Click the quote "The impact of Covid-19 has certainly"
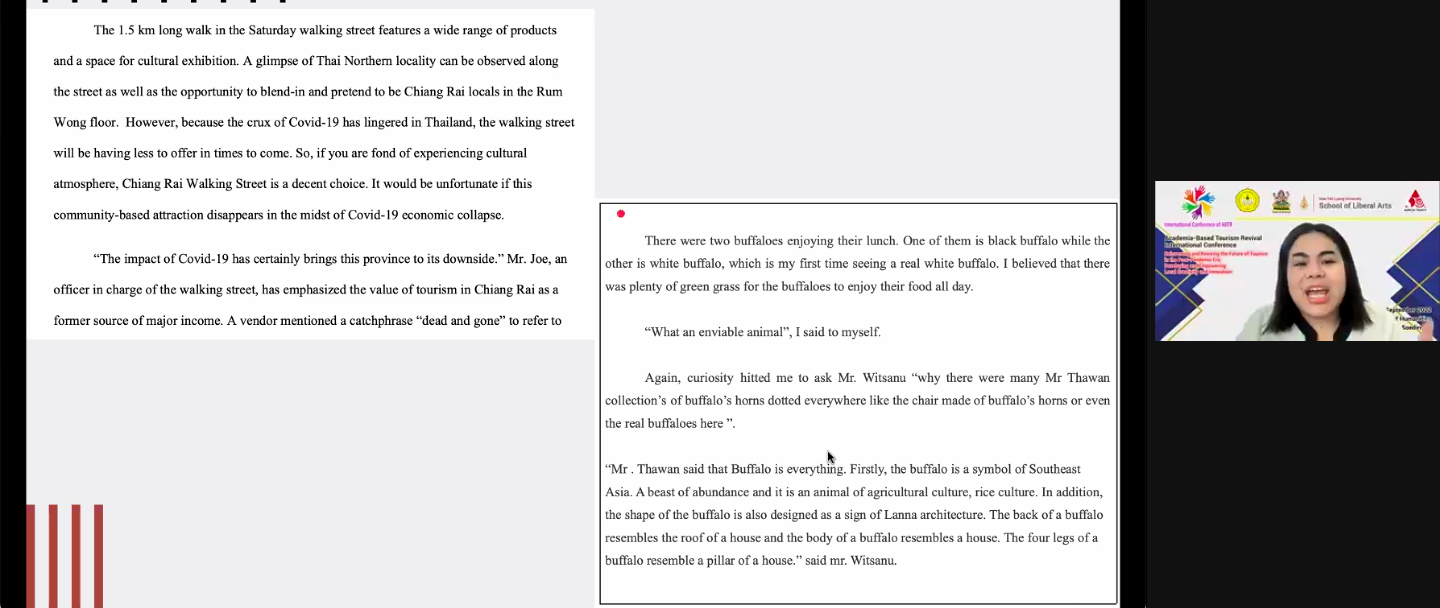This screenshot has height=608, width=1440. click(330, 259)
